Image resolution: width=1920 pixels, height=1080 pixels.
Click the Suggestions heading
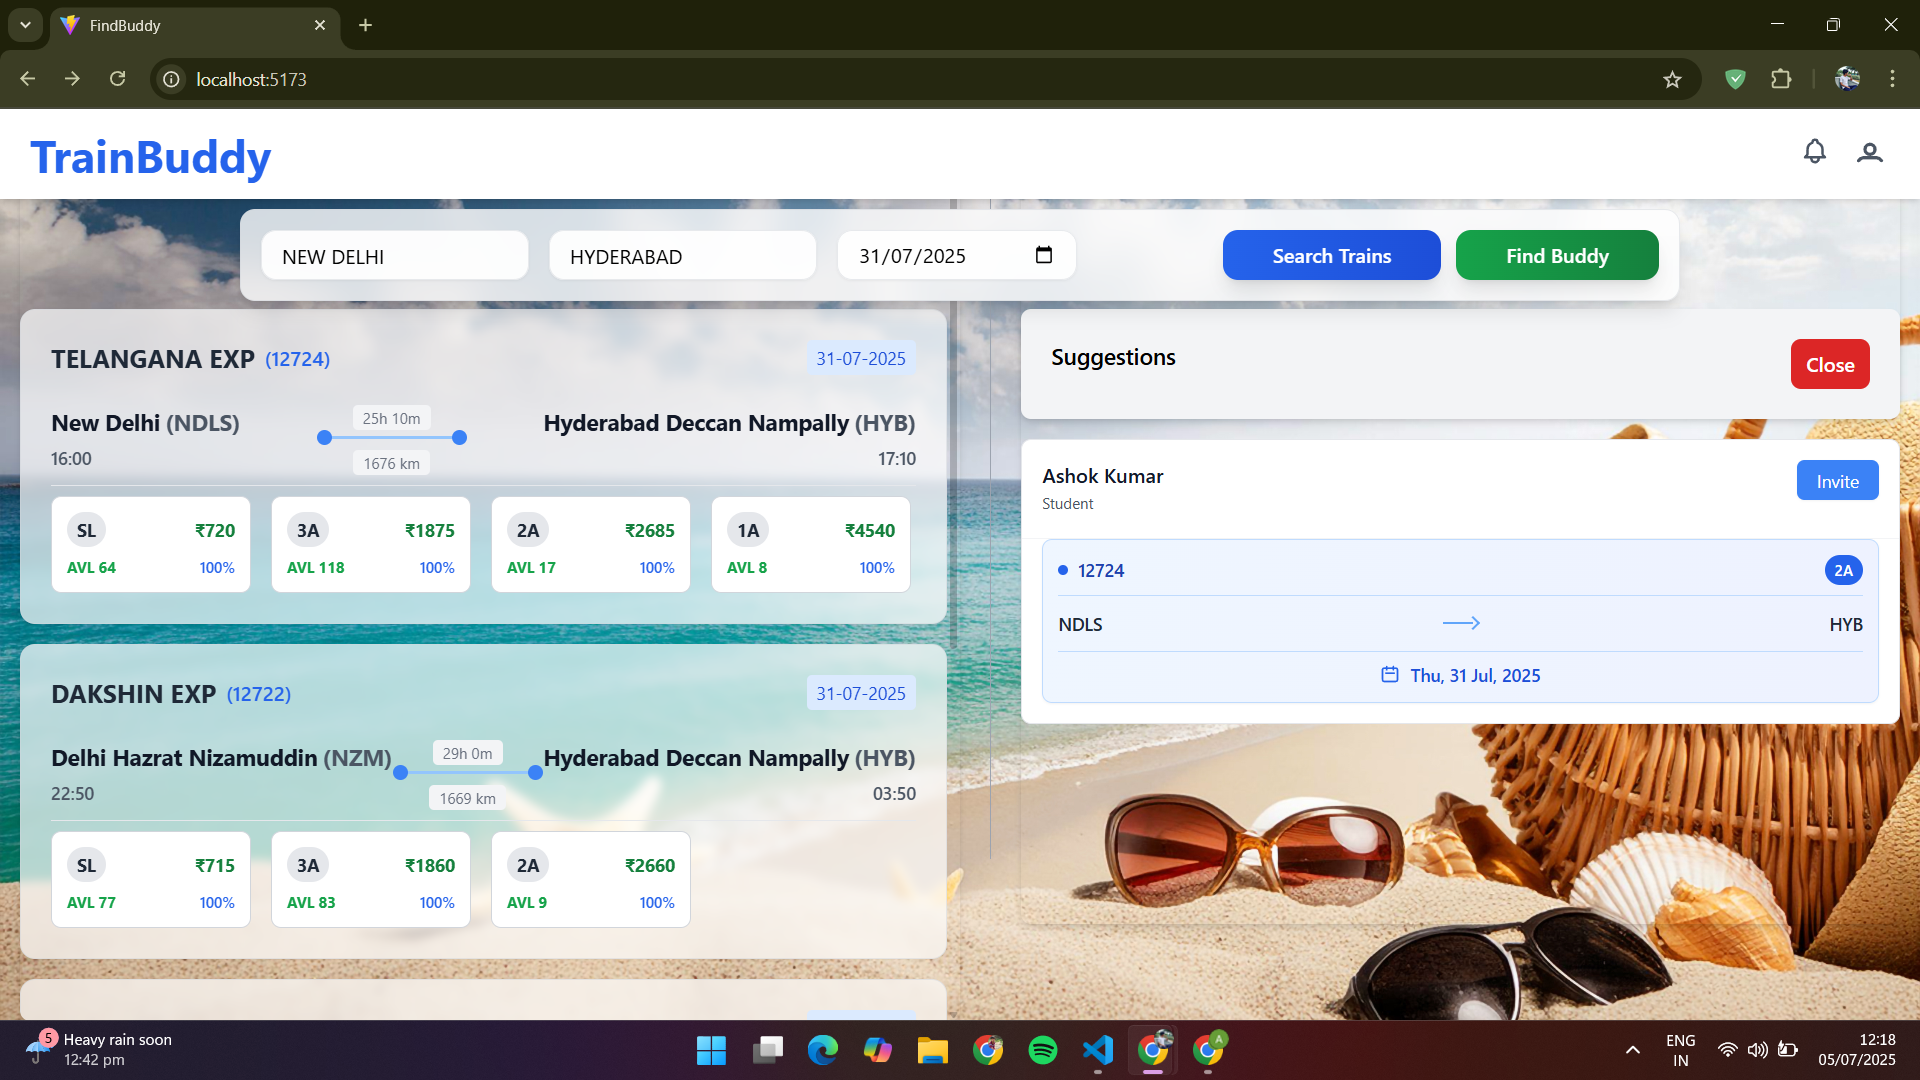pyautogui.click(x=1113, y=357)
